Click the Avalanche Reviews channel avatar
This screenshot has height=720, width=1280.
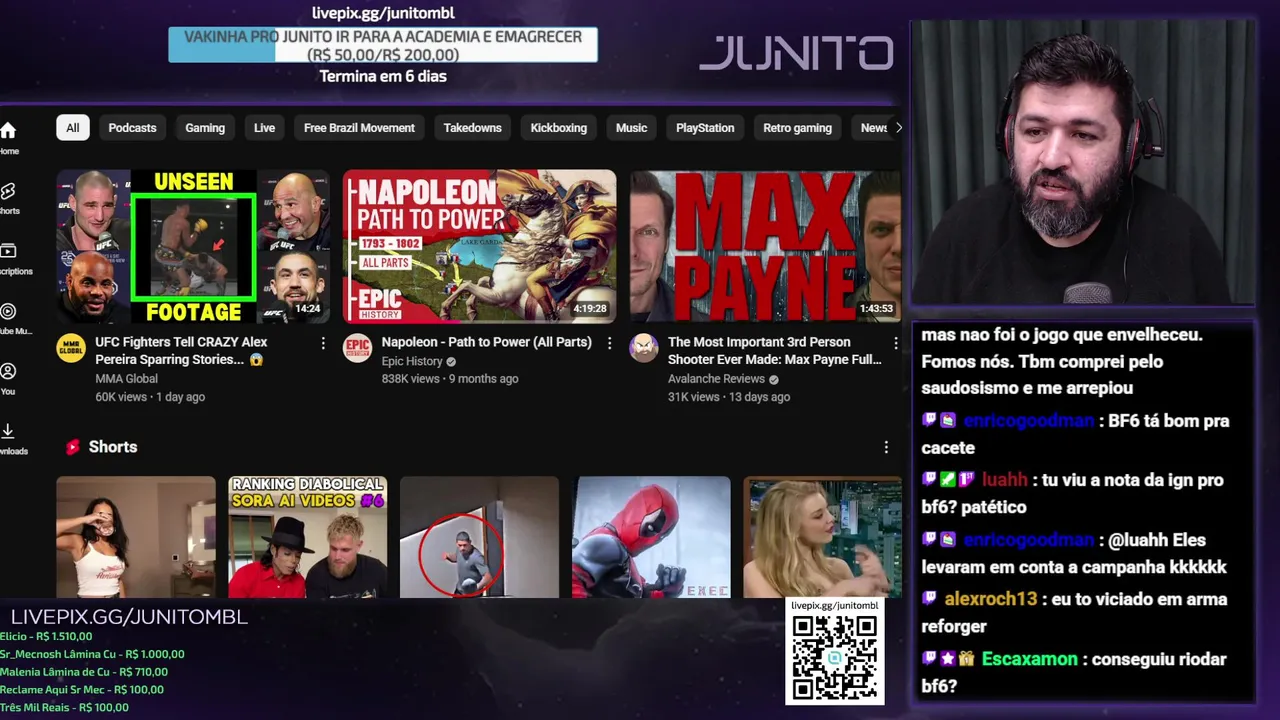point(644,348)
